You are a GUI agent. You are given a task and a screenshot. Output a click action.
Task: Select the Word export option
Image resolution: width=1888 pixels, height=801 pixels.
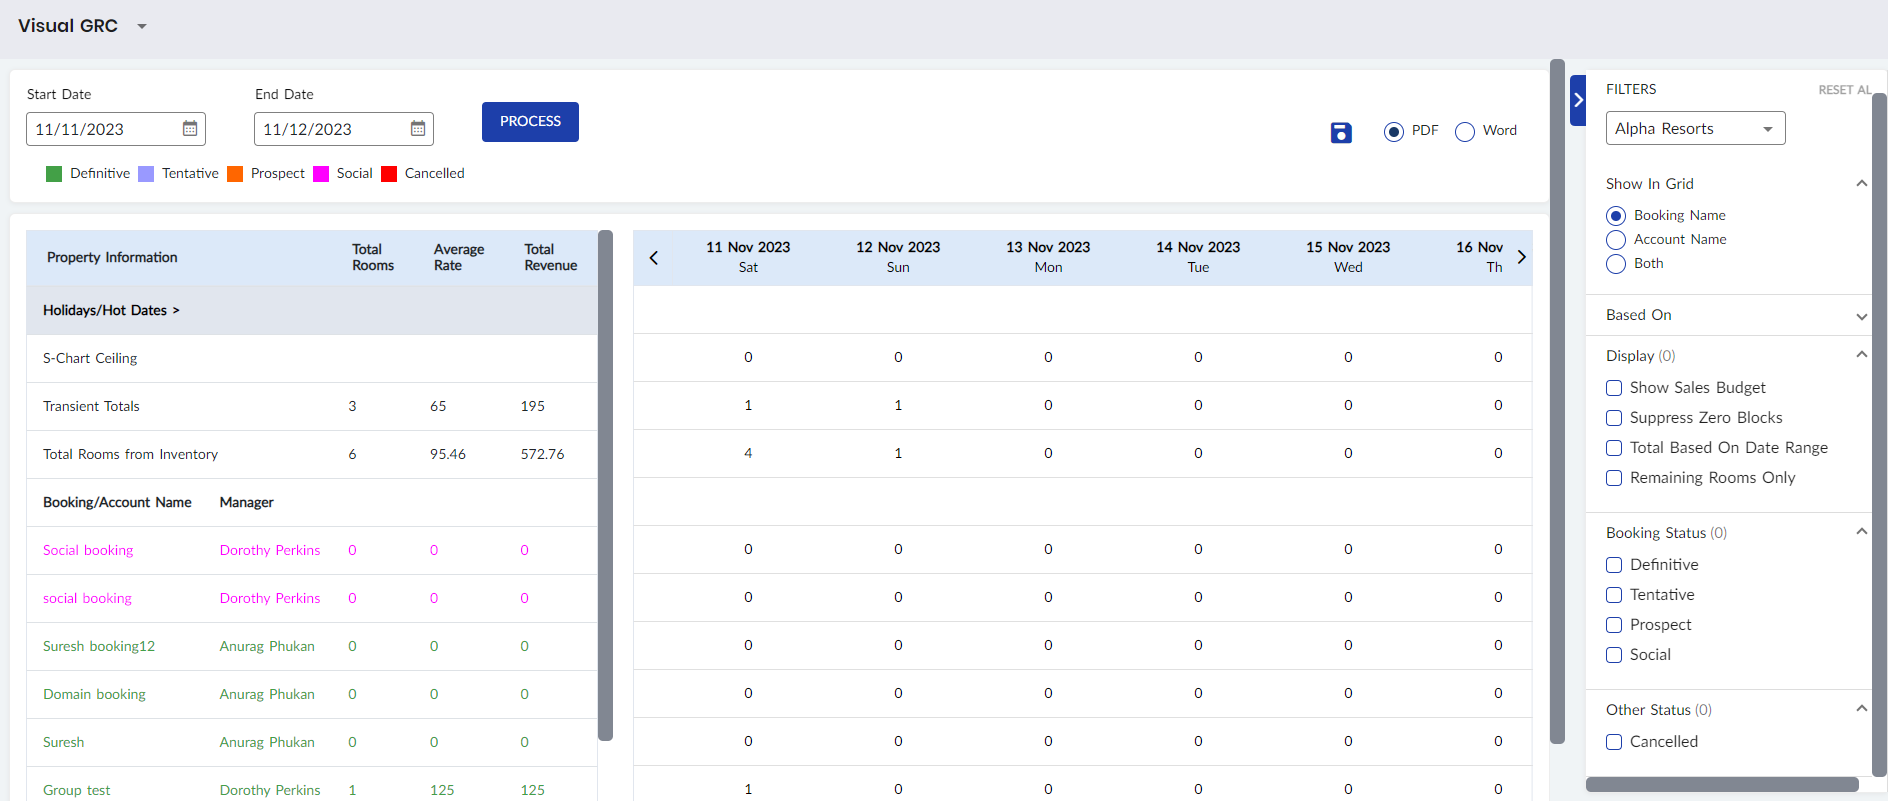tap(1465, 132)
